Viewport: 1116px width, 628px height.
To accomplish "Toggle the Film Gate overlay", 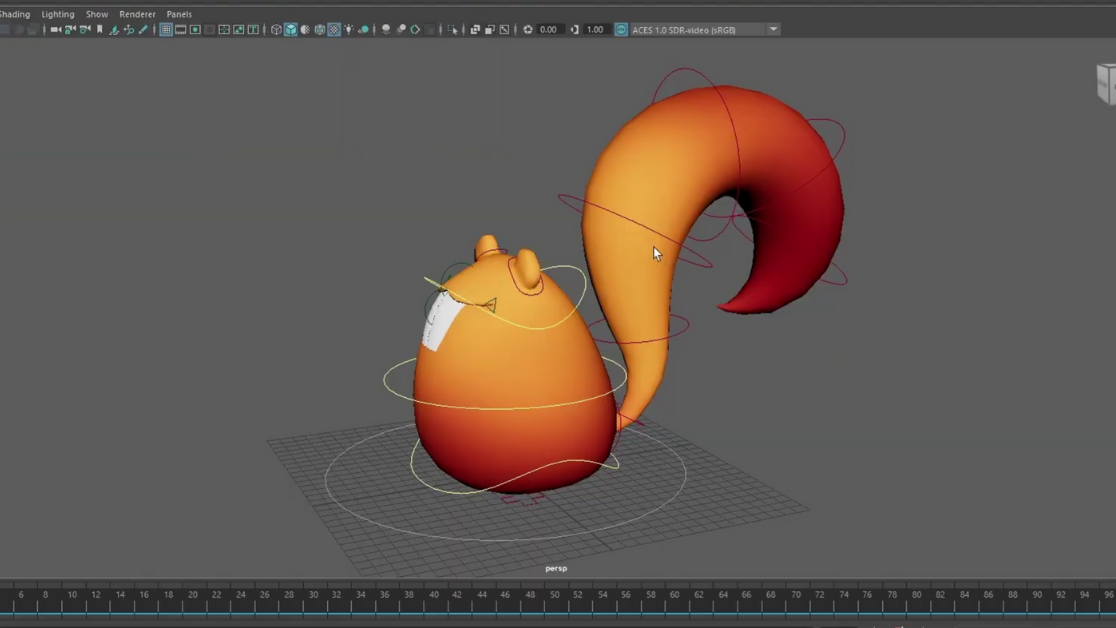I will (181, 30).
